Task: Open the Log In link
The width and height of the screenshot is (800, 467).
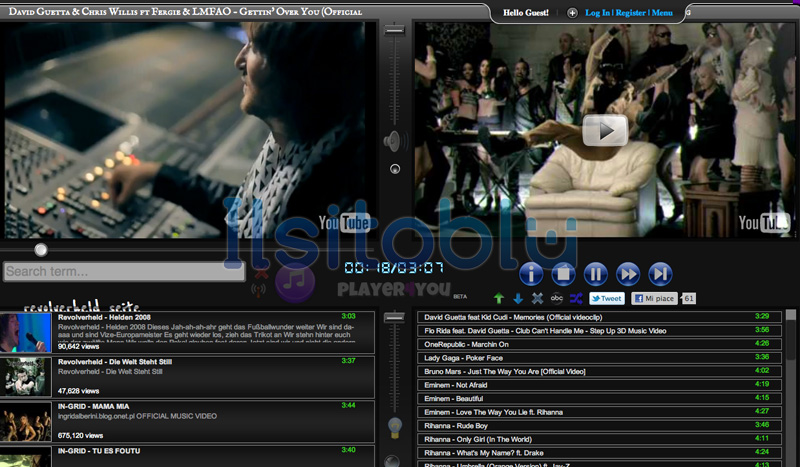Action: point(597,13)
